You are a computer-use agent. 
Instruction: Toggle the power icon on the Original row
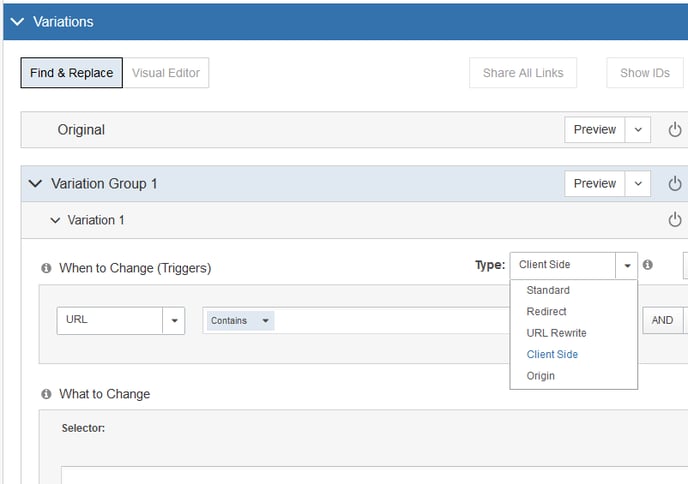point(675,129)
